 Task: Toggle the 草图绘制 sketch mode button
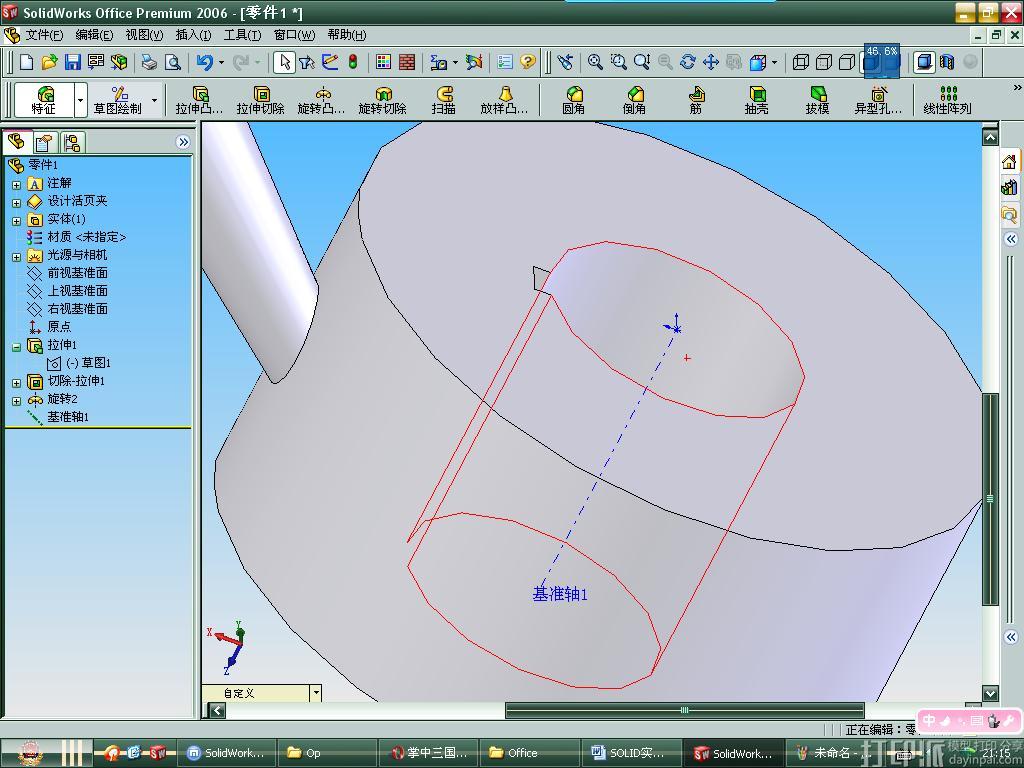click(x=118, y=100)
